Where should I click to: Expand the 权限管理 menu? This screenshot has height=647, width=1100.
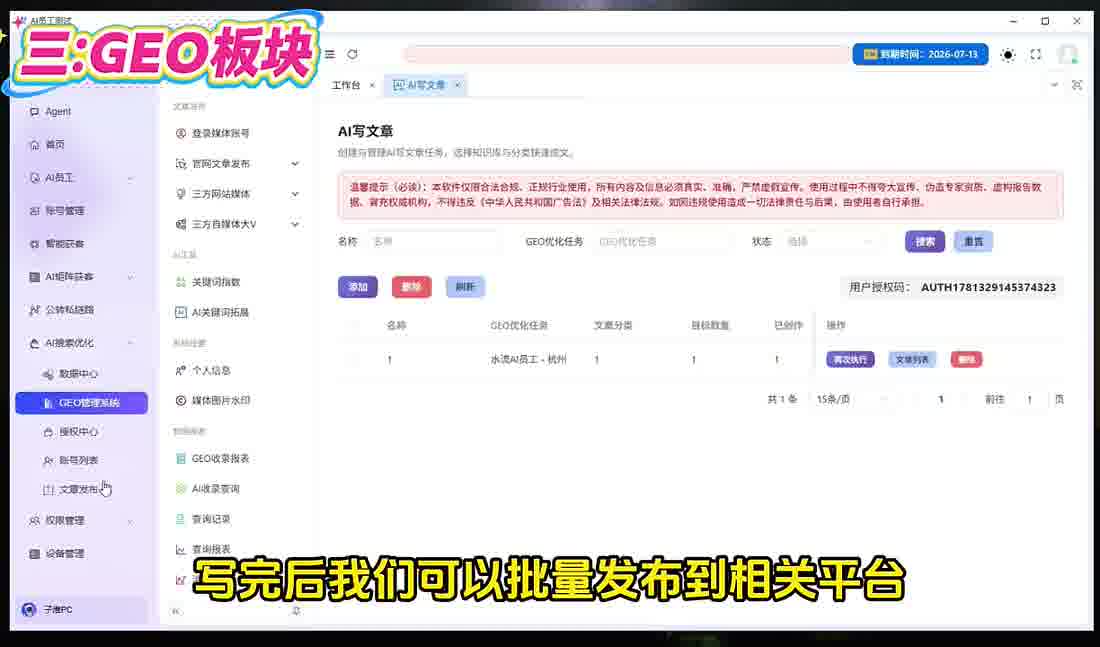pos(81,520)
